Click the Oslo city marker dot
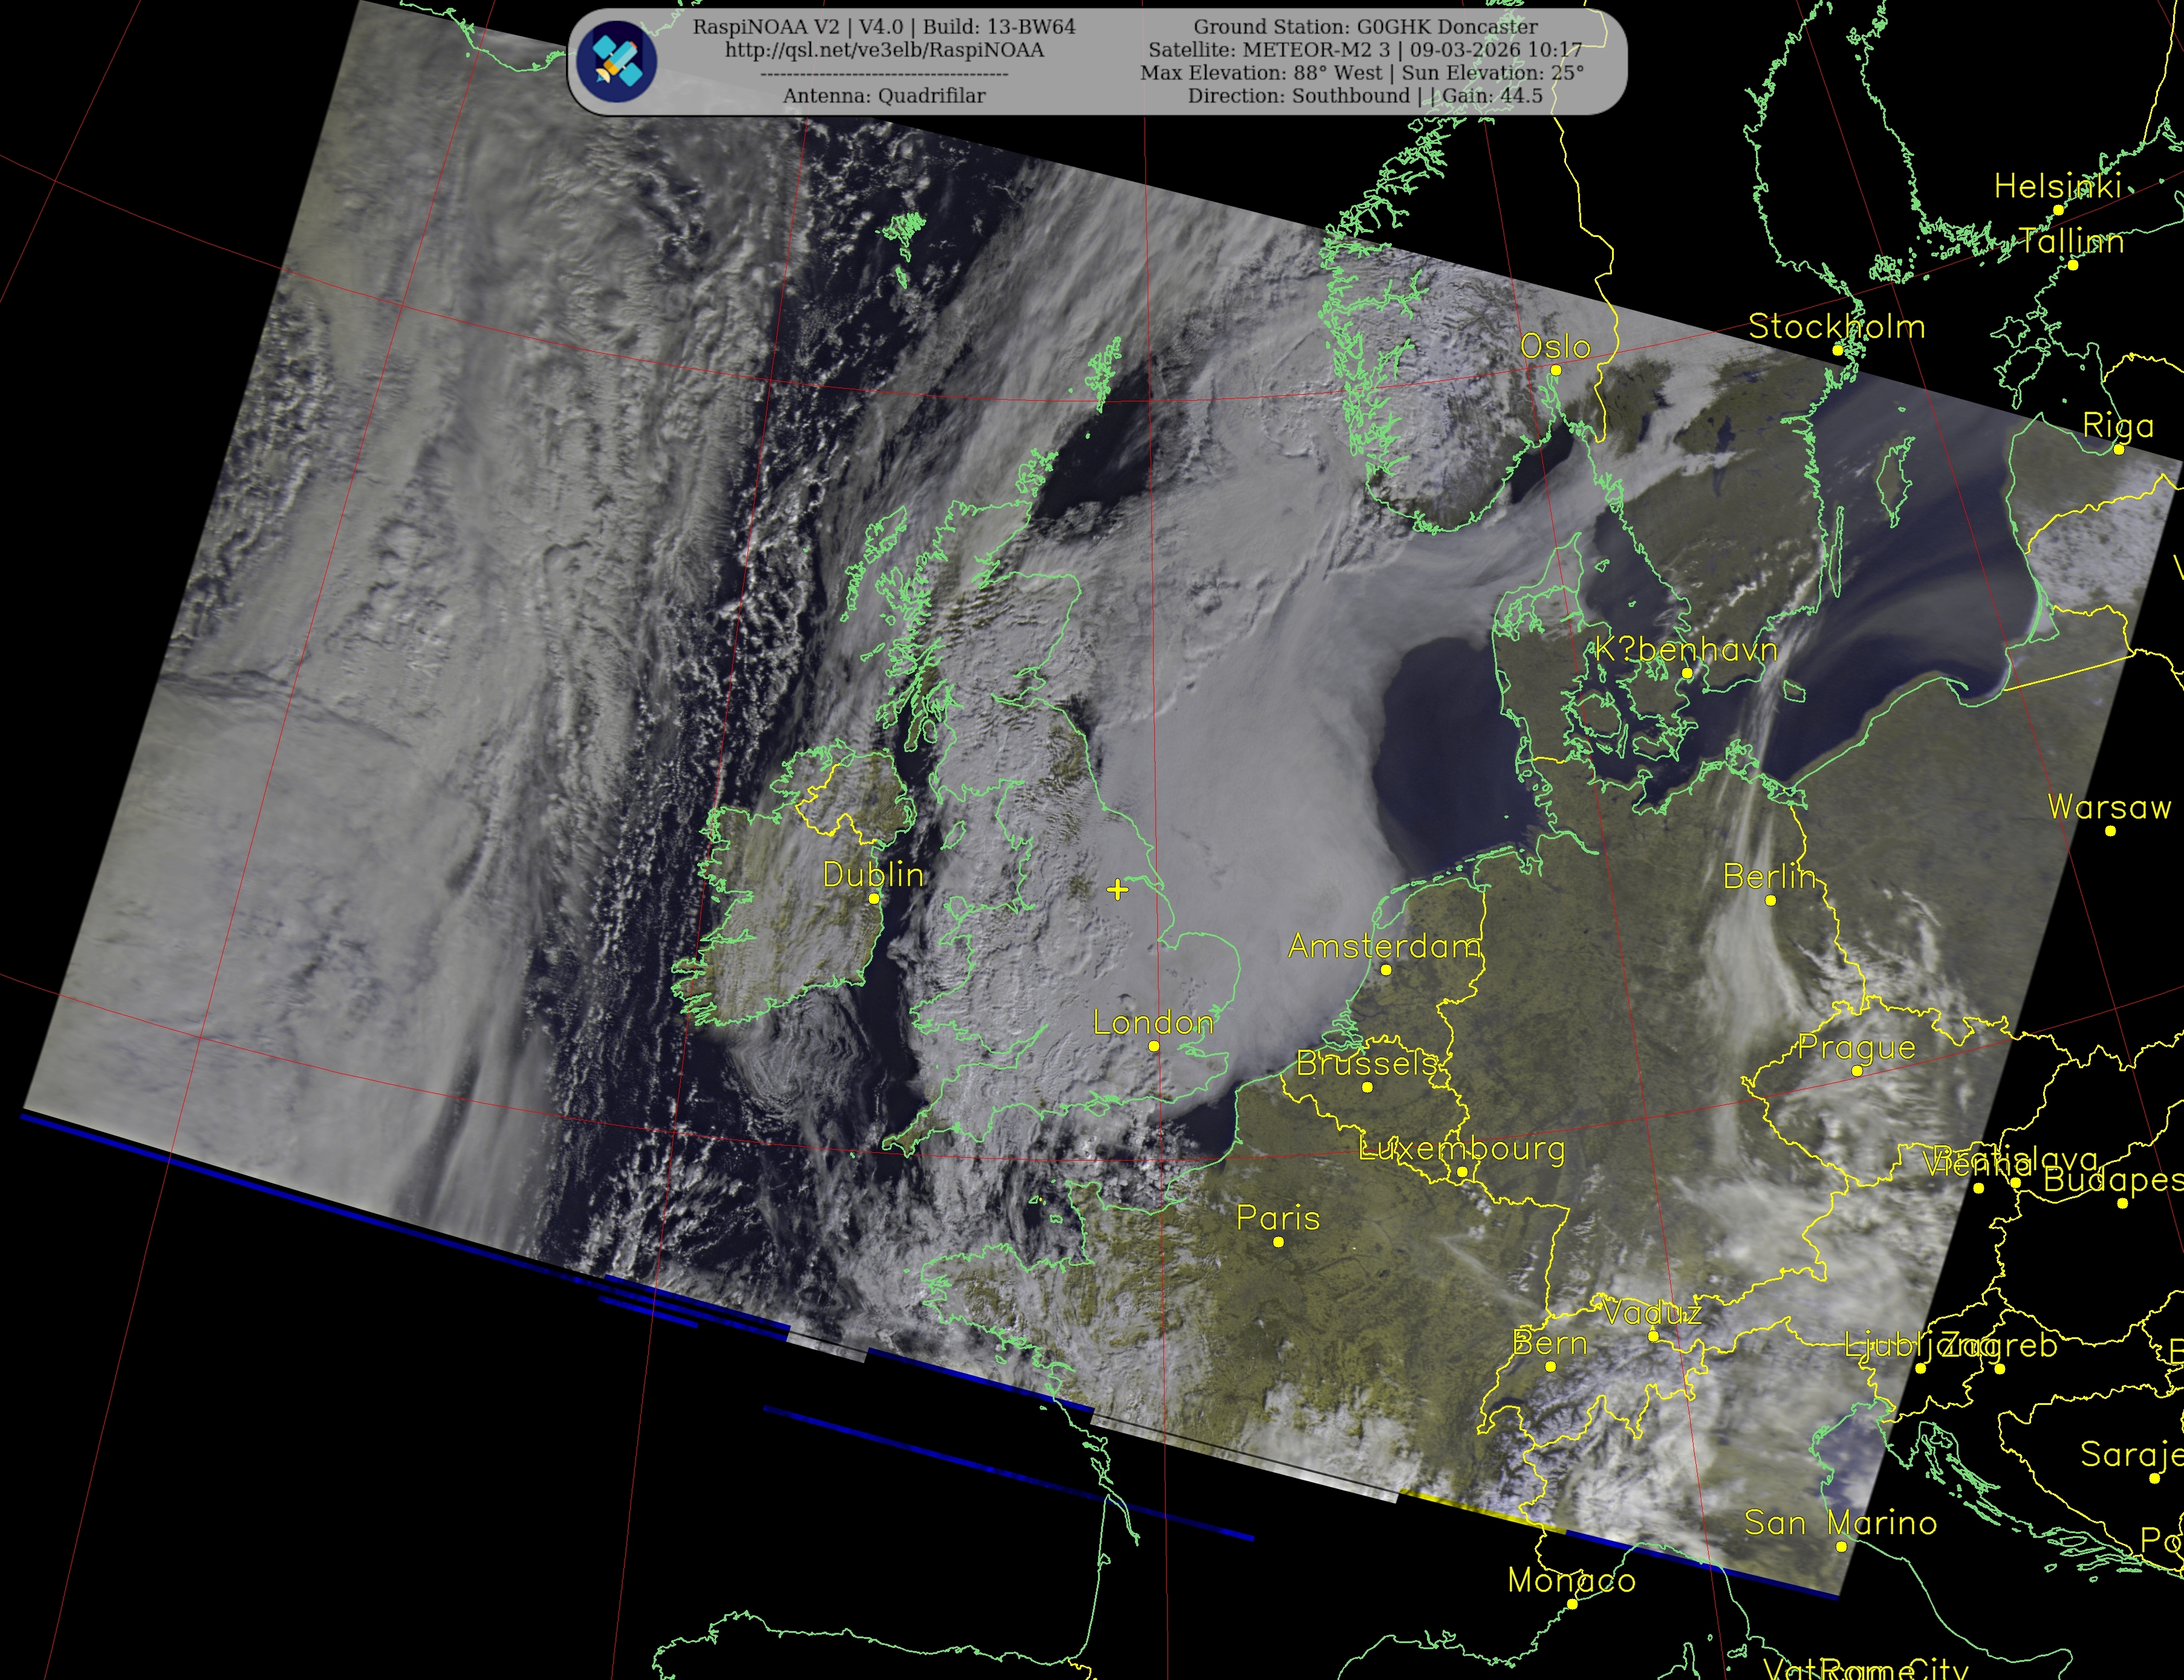Image resolution: width=2184 pixels, height=1680 pixels. tap(1555, 370)
